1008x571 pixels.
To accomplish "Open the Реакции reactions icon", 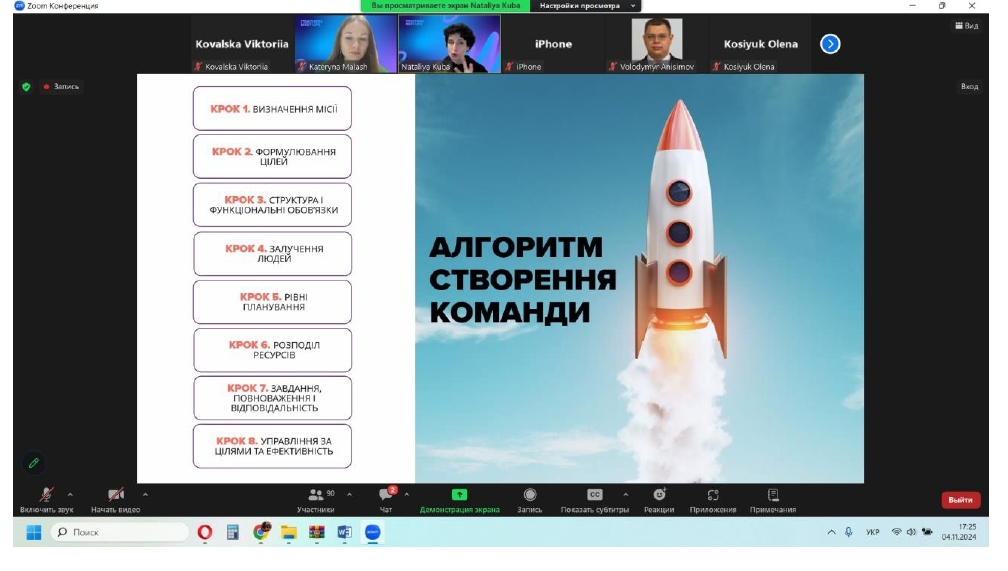I will point(659,496).
